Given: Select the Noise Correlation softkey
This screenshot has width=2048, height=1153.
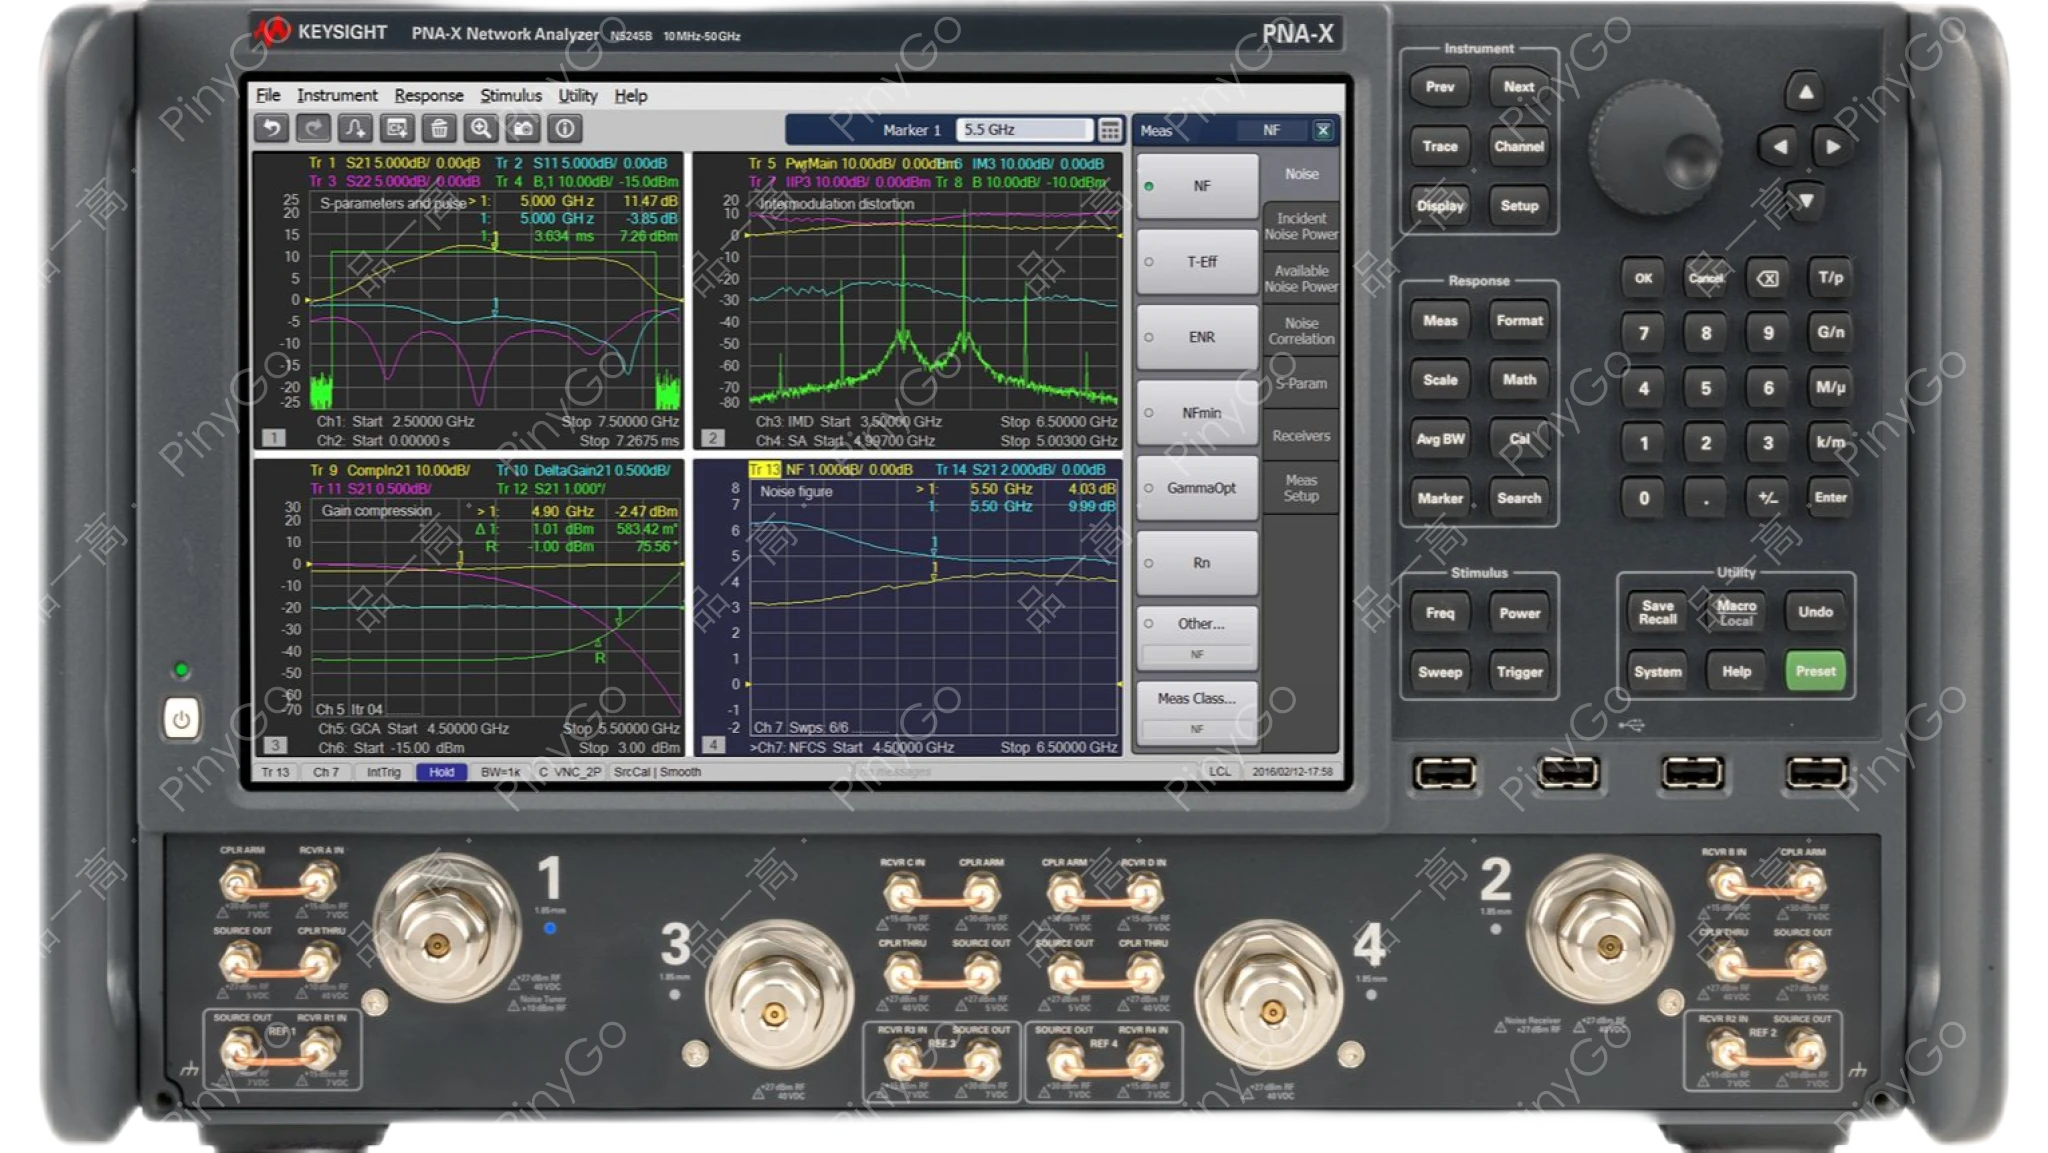Looking at the screenshot, I should click(1300, 330).
